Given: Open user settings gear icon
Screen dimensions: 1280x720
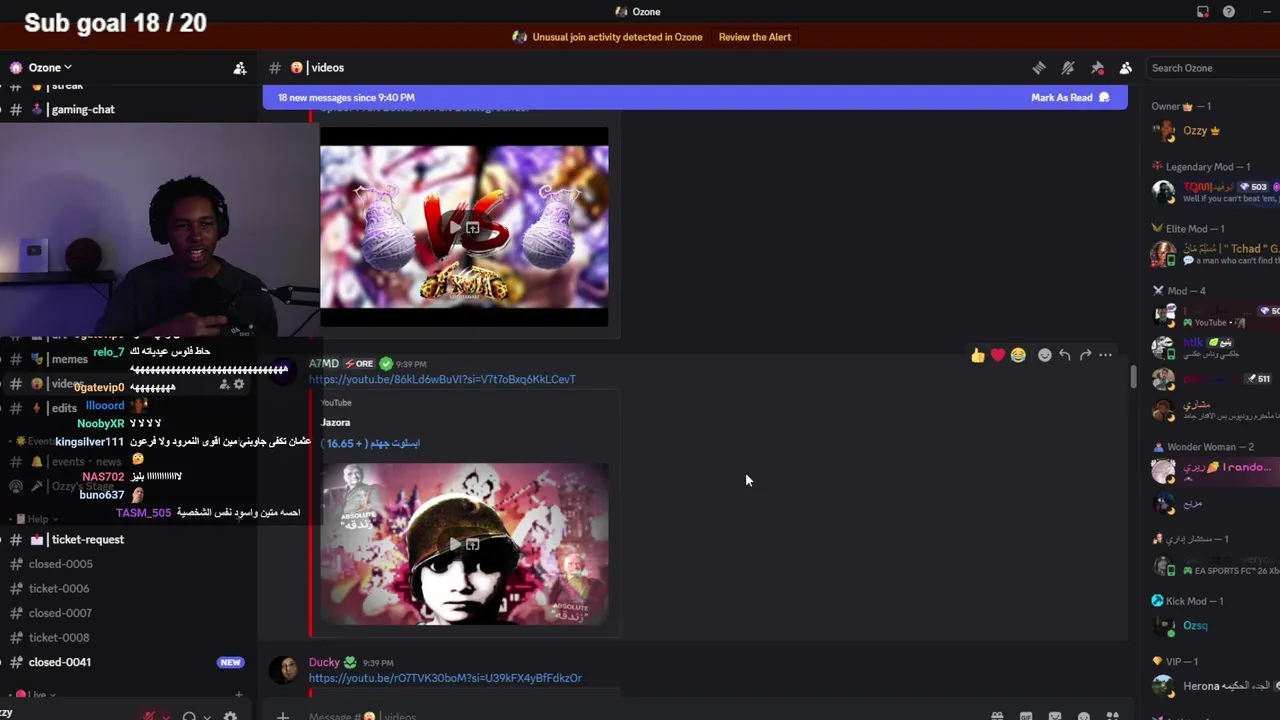Looking at the screenshot, I should pyautogui.click(x=230, y=716).
